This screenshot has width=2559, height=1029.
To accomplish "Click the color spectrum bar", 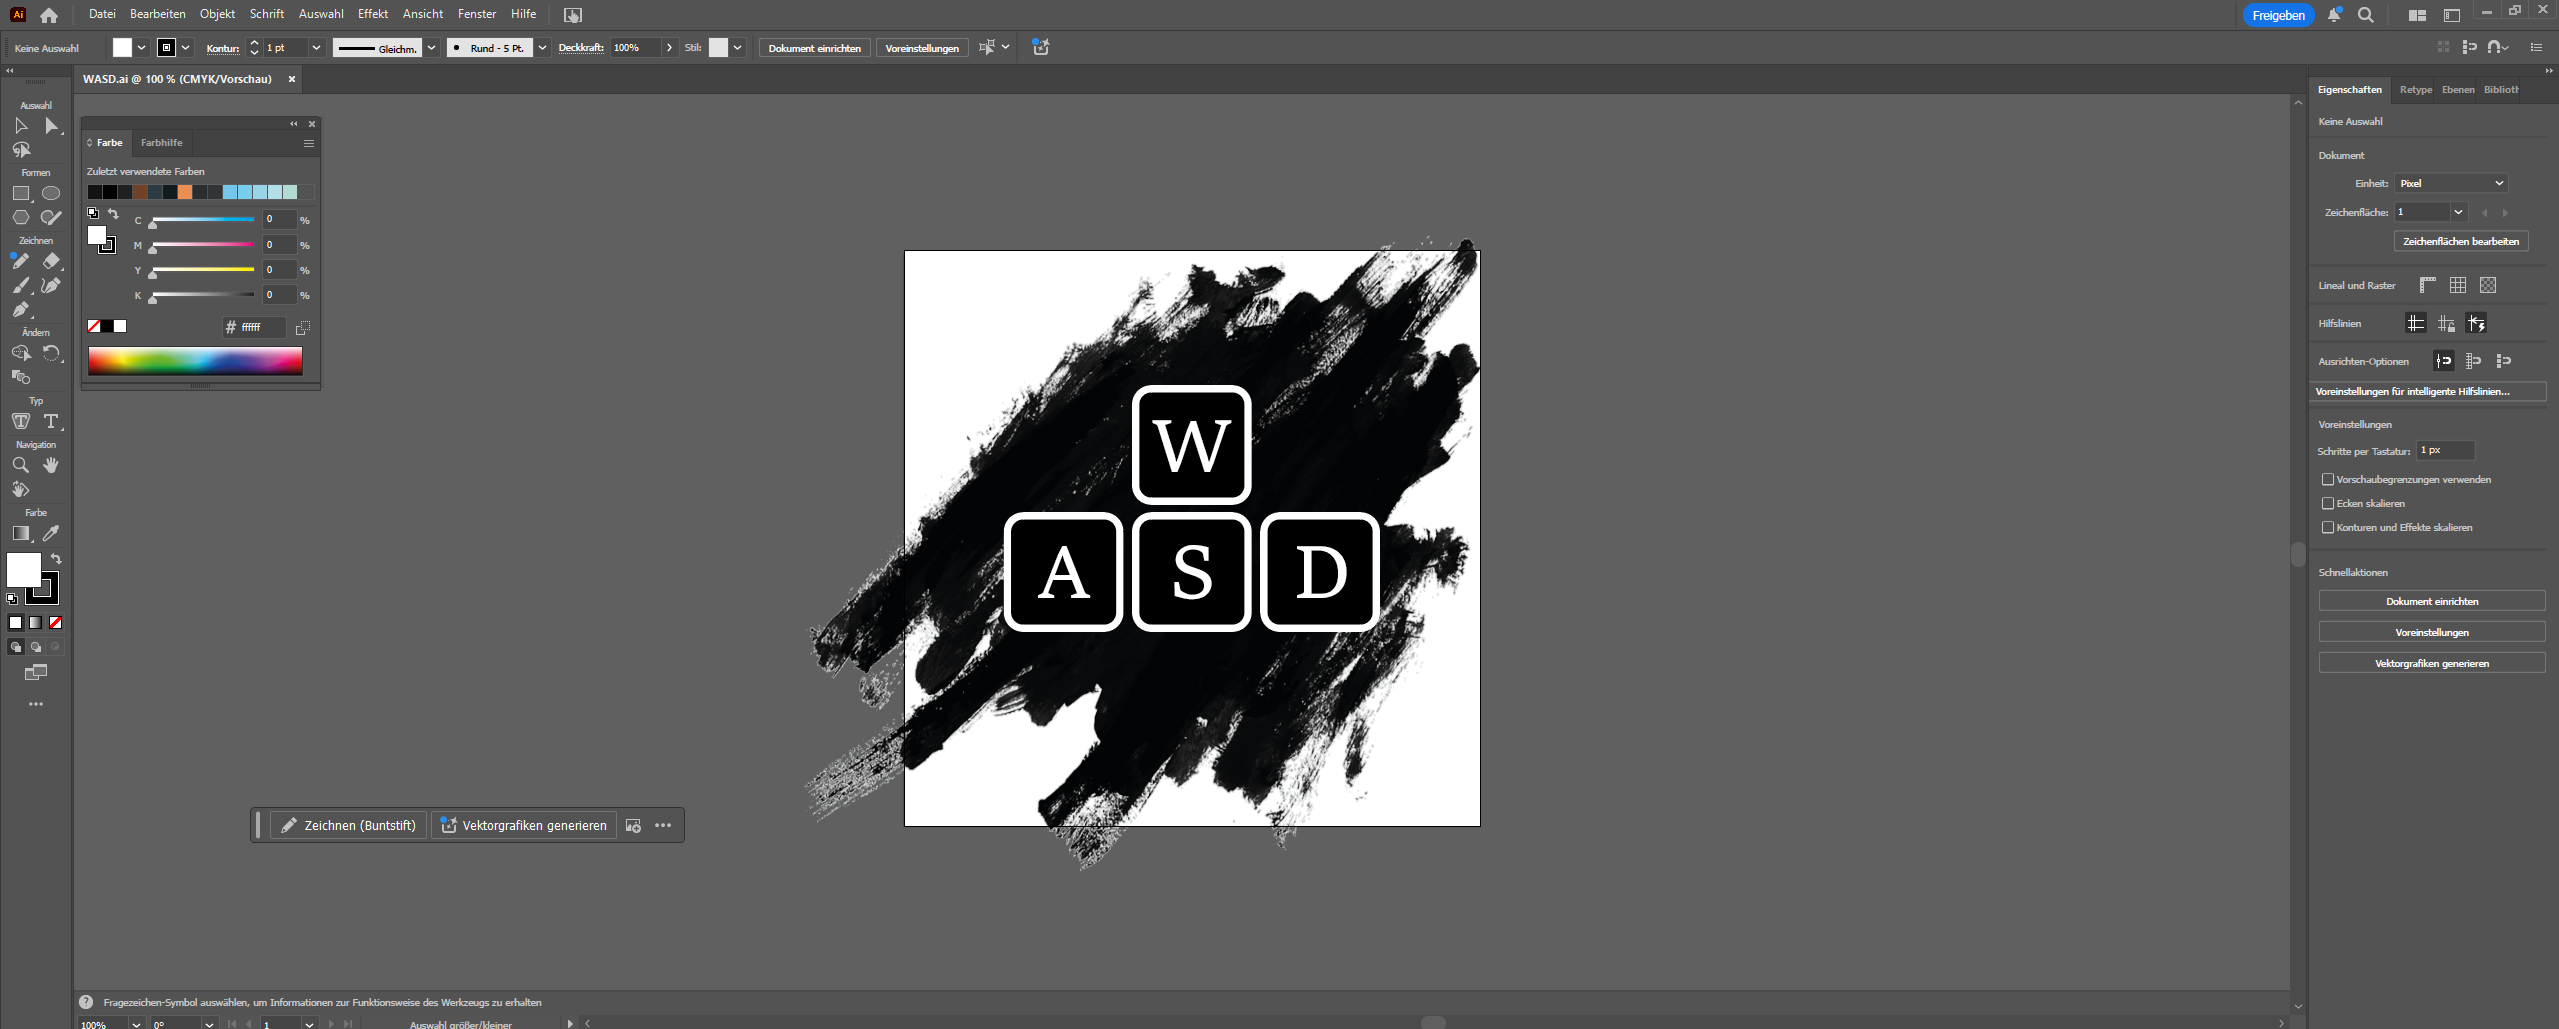I will click(195, 361).
